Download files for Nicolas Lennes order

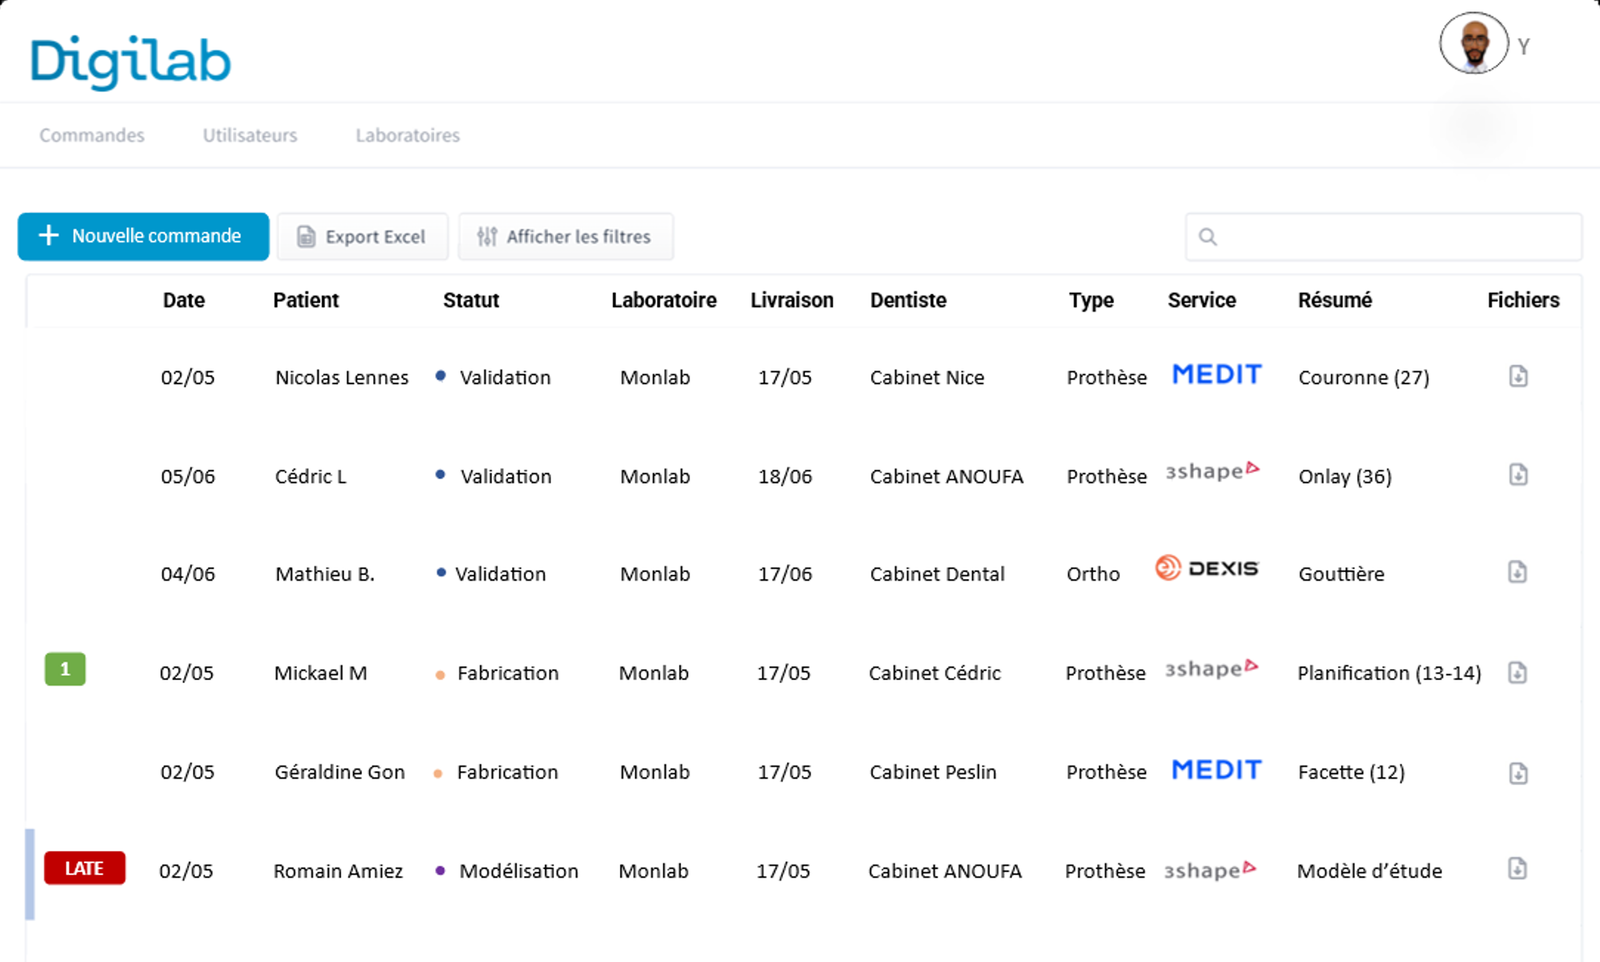(x=1518, y=377)
